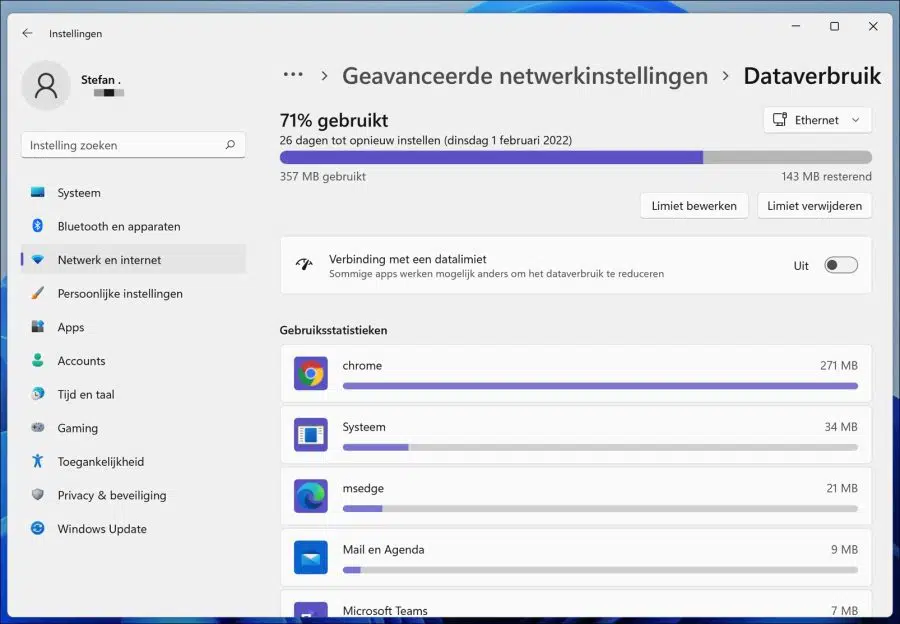Open the Stefan user profile avatar
This screenshot has height=624, width=900.
[46, 86]
